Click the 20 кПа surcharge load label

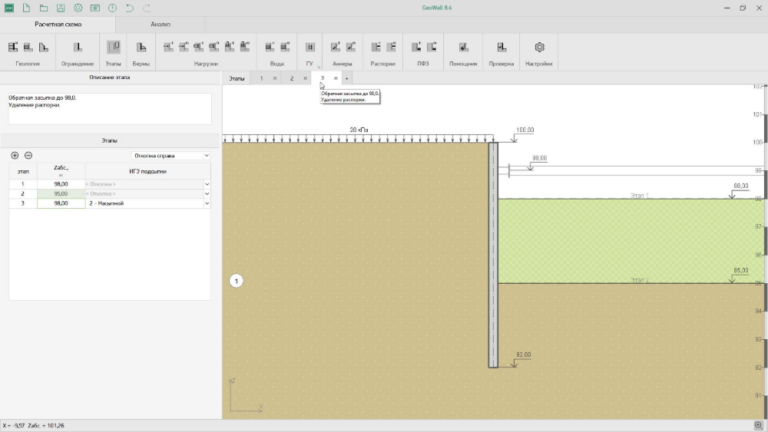click(359, 130)
